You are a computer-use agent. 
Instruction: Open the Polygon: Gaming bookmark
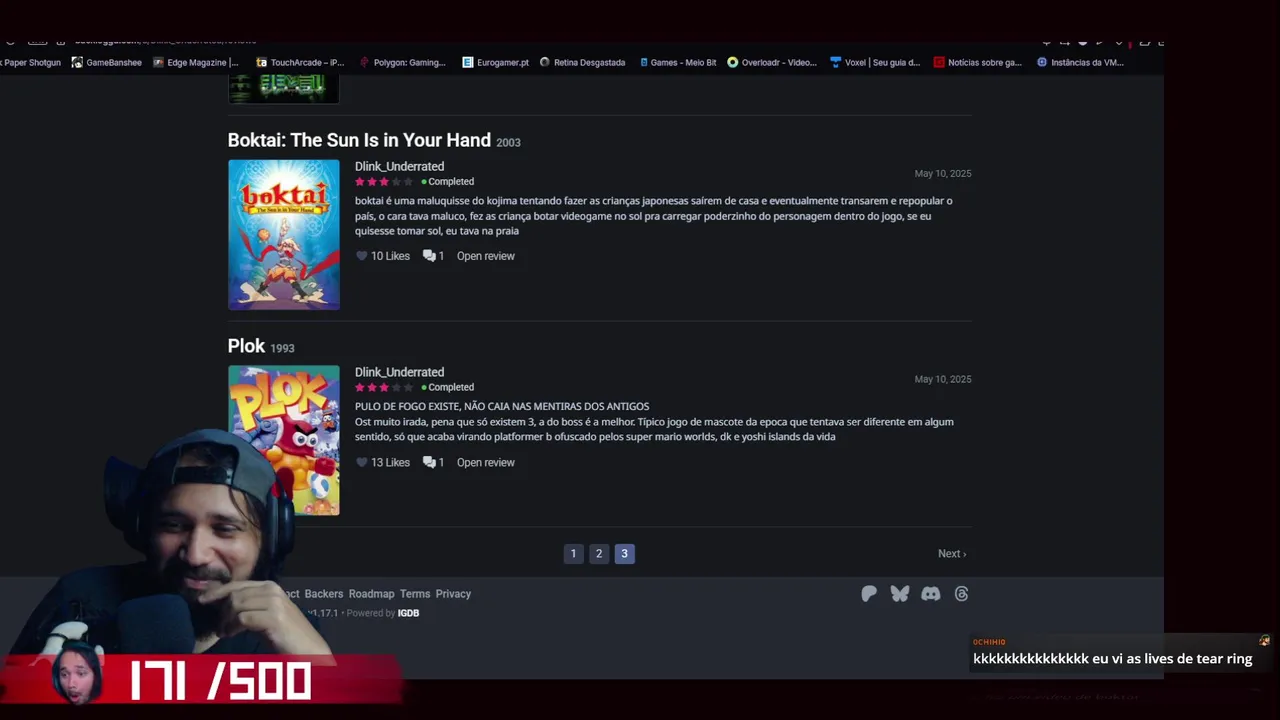402,62
